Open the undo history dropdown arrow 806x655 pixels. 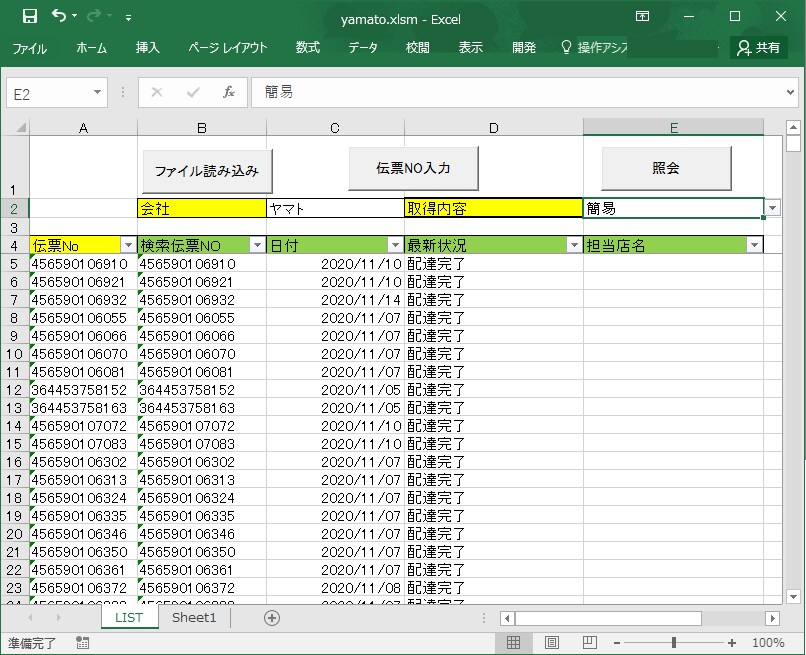point(75,16)
